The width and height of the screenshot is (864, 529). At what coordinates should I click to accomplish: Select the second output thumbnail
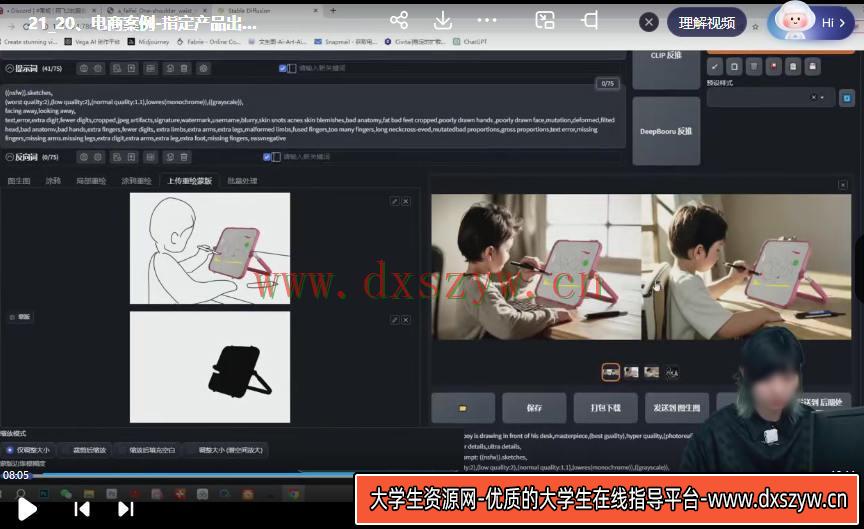click(x=631, y=373)
